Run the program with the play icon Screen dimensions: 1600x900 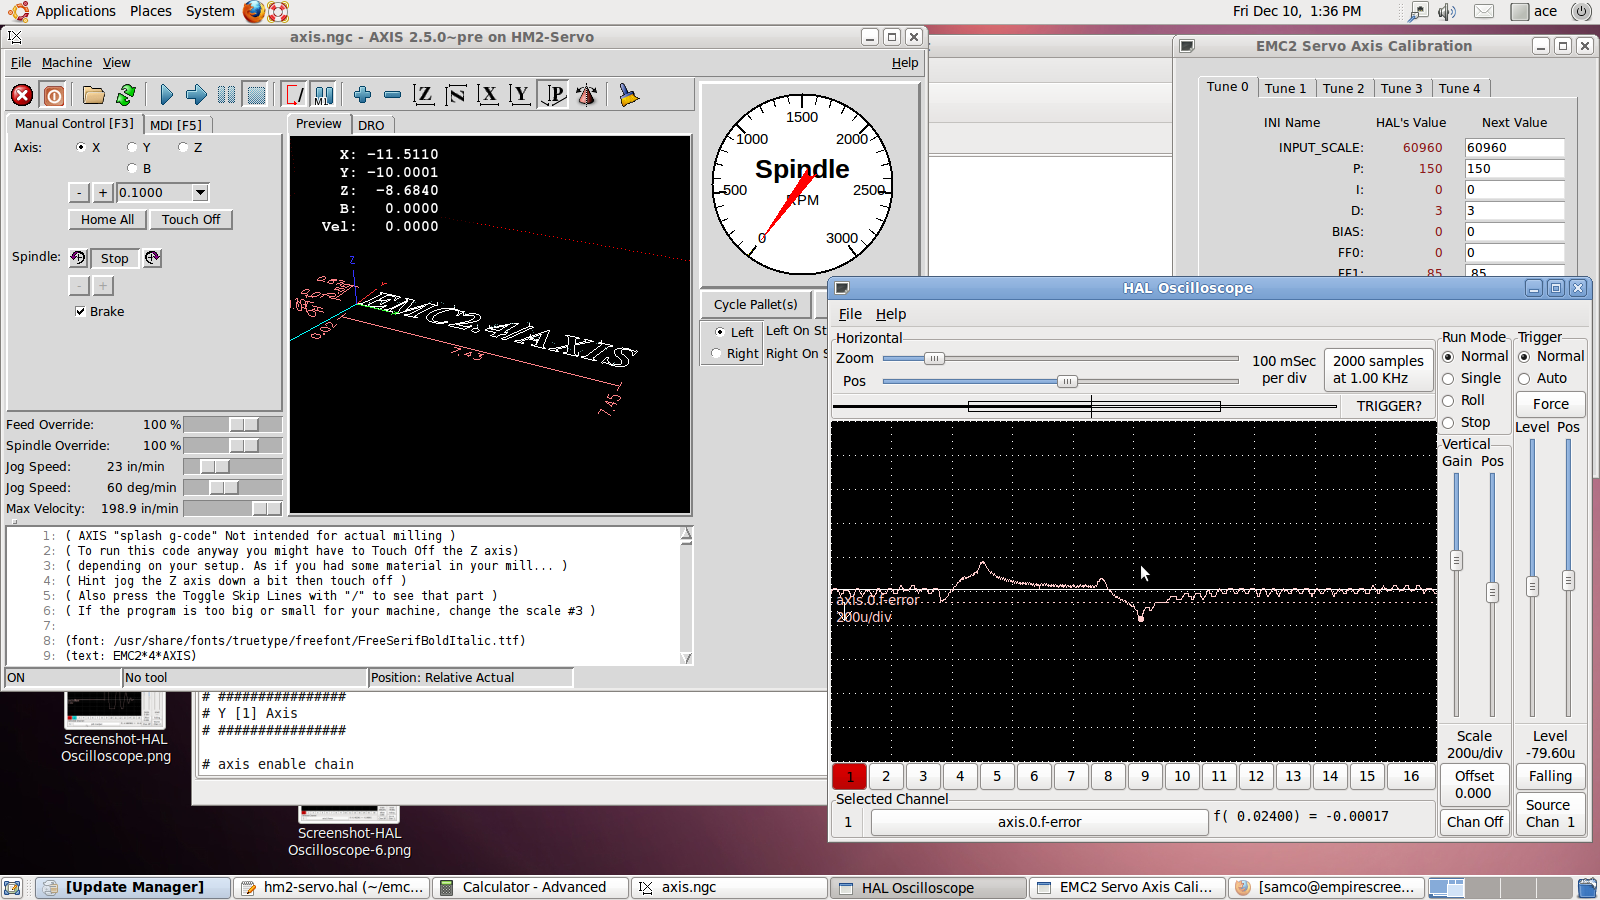(x=166, y=95)
